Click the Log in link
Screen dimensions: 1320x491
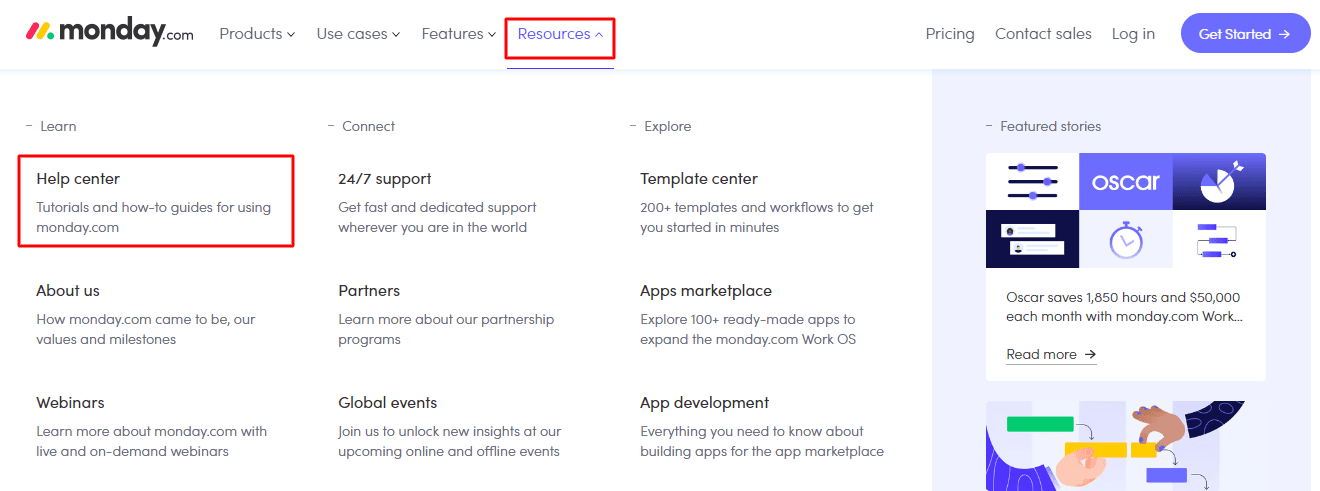[x=1133, y=34]
